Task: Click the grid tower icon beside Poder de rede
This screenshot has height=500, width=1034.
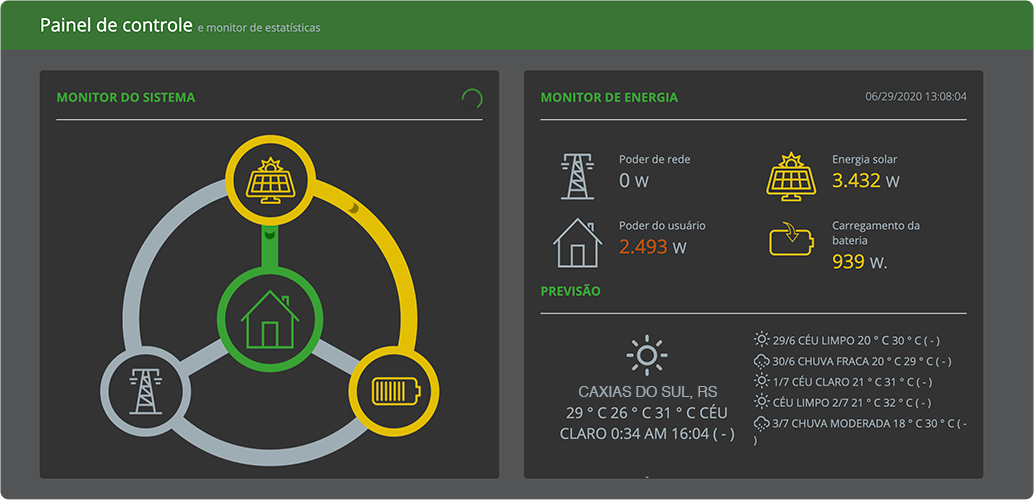Action: coord(577,175)
